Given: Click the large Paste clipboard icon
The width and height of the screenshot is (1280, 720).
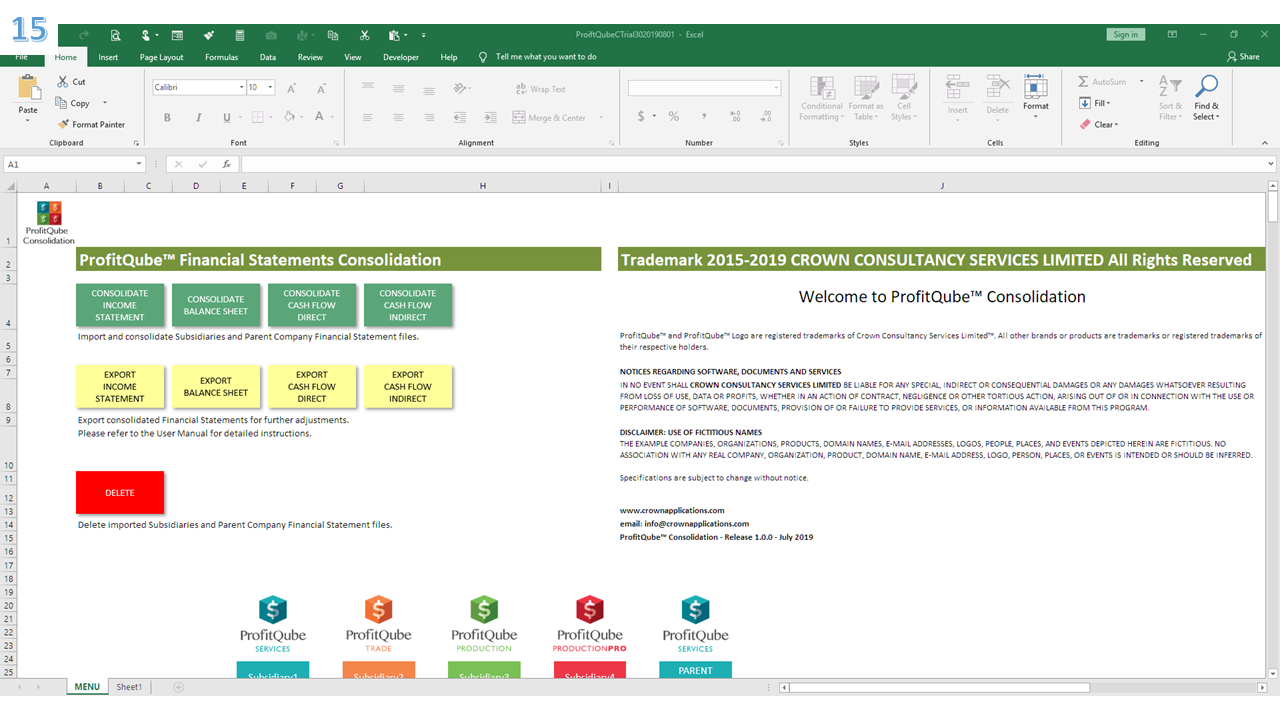Looking at the screenshot, I should (28, 88).
